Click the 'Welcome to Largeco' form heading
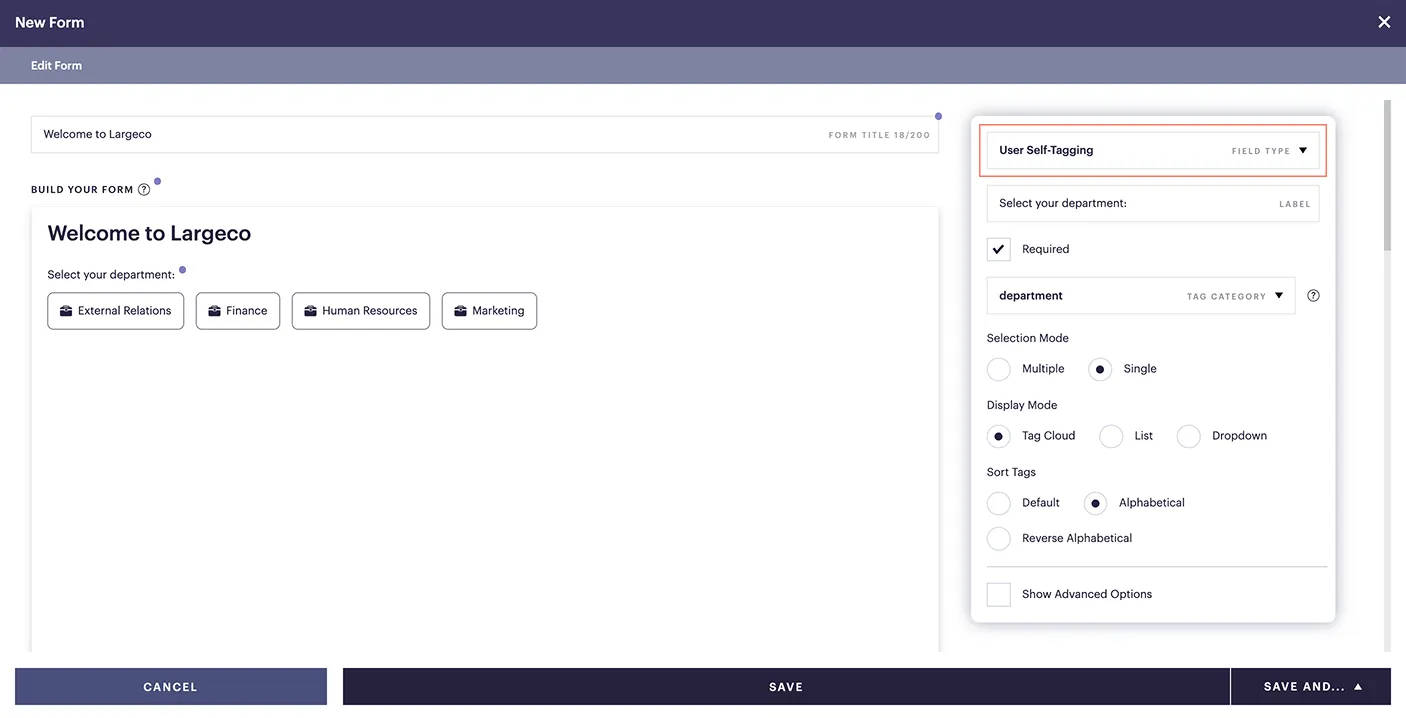The image size is (1406, 718). 149,233
